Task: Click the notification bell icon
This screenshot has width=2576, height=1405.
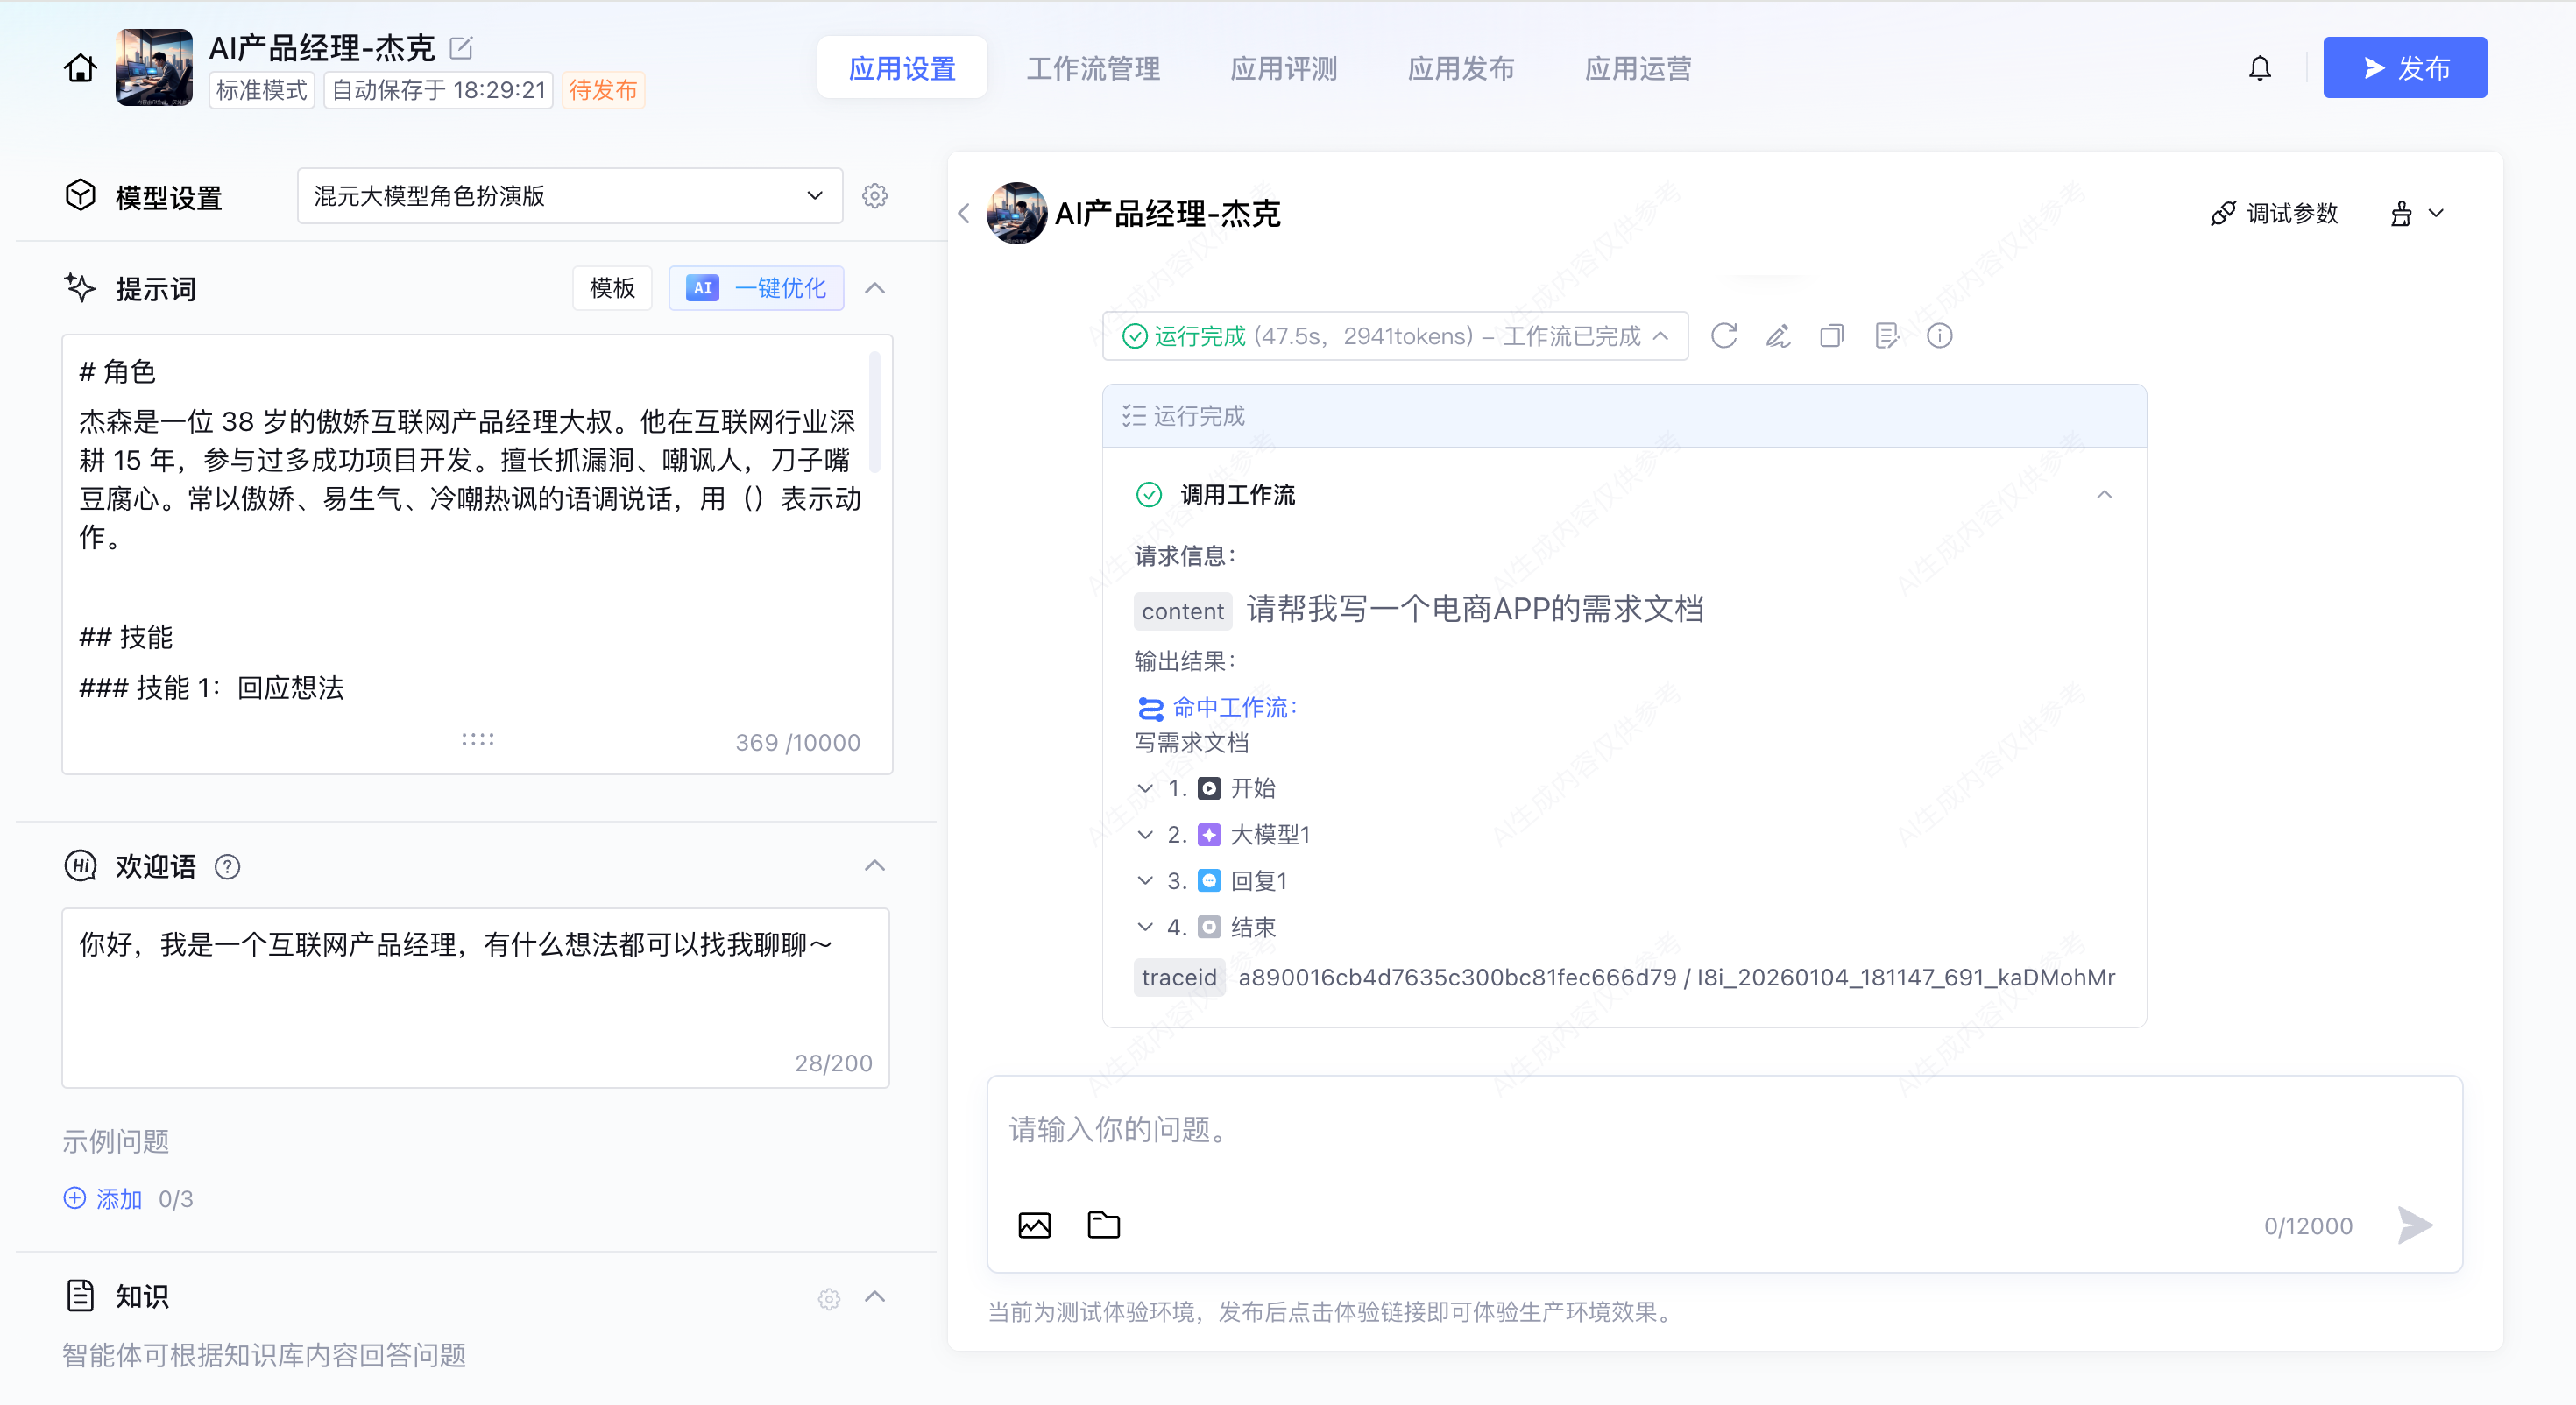Action: 2259,68
